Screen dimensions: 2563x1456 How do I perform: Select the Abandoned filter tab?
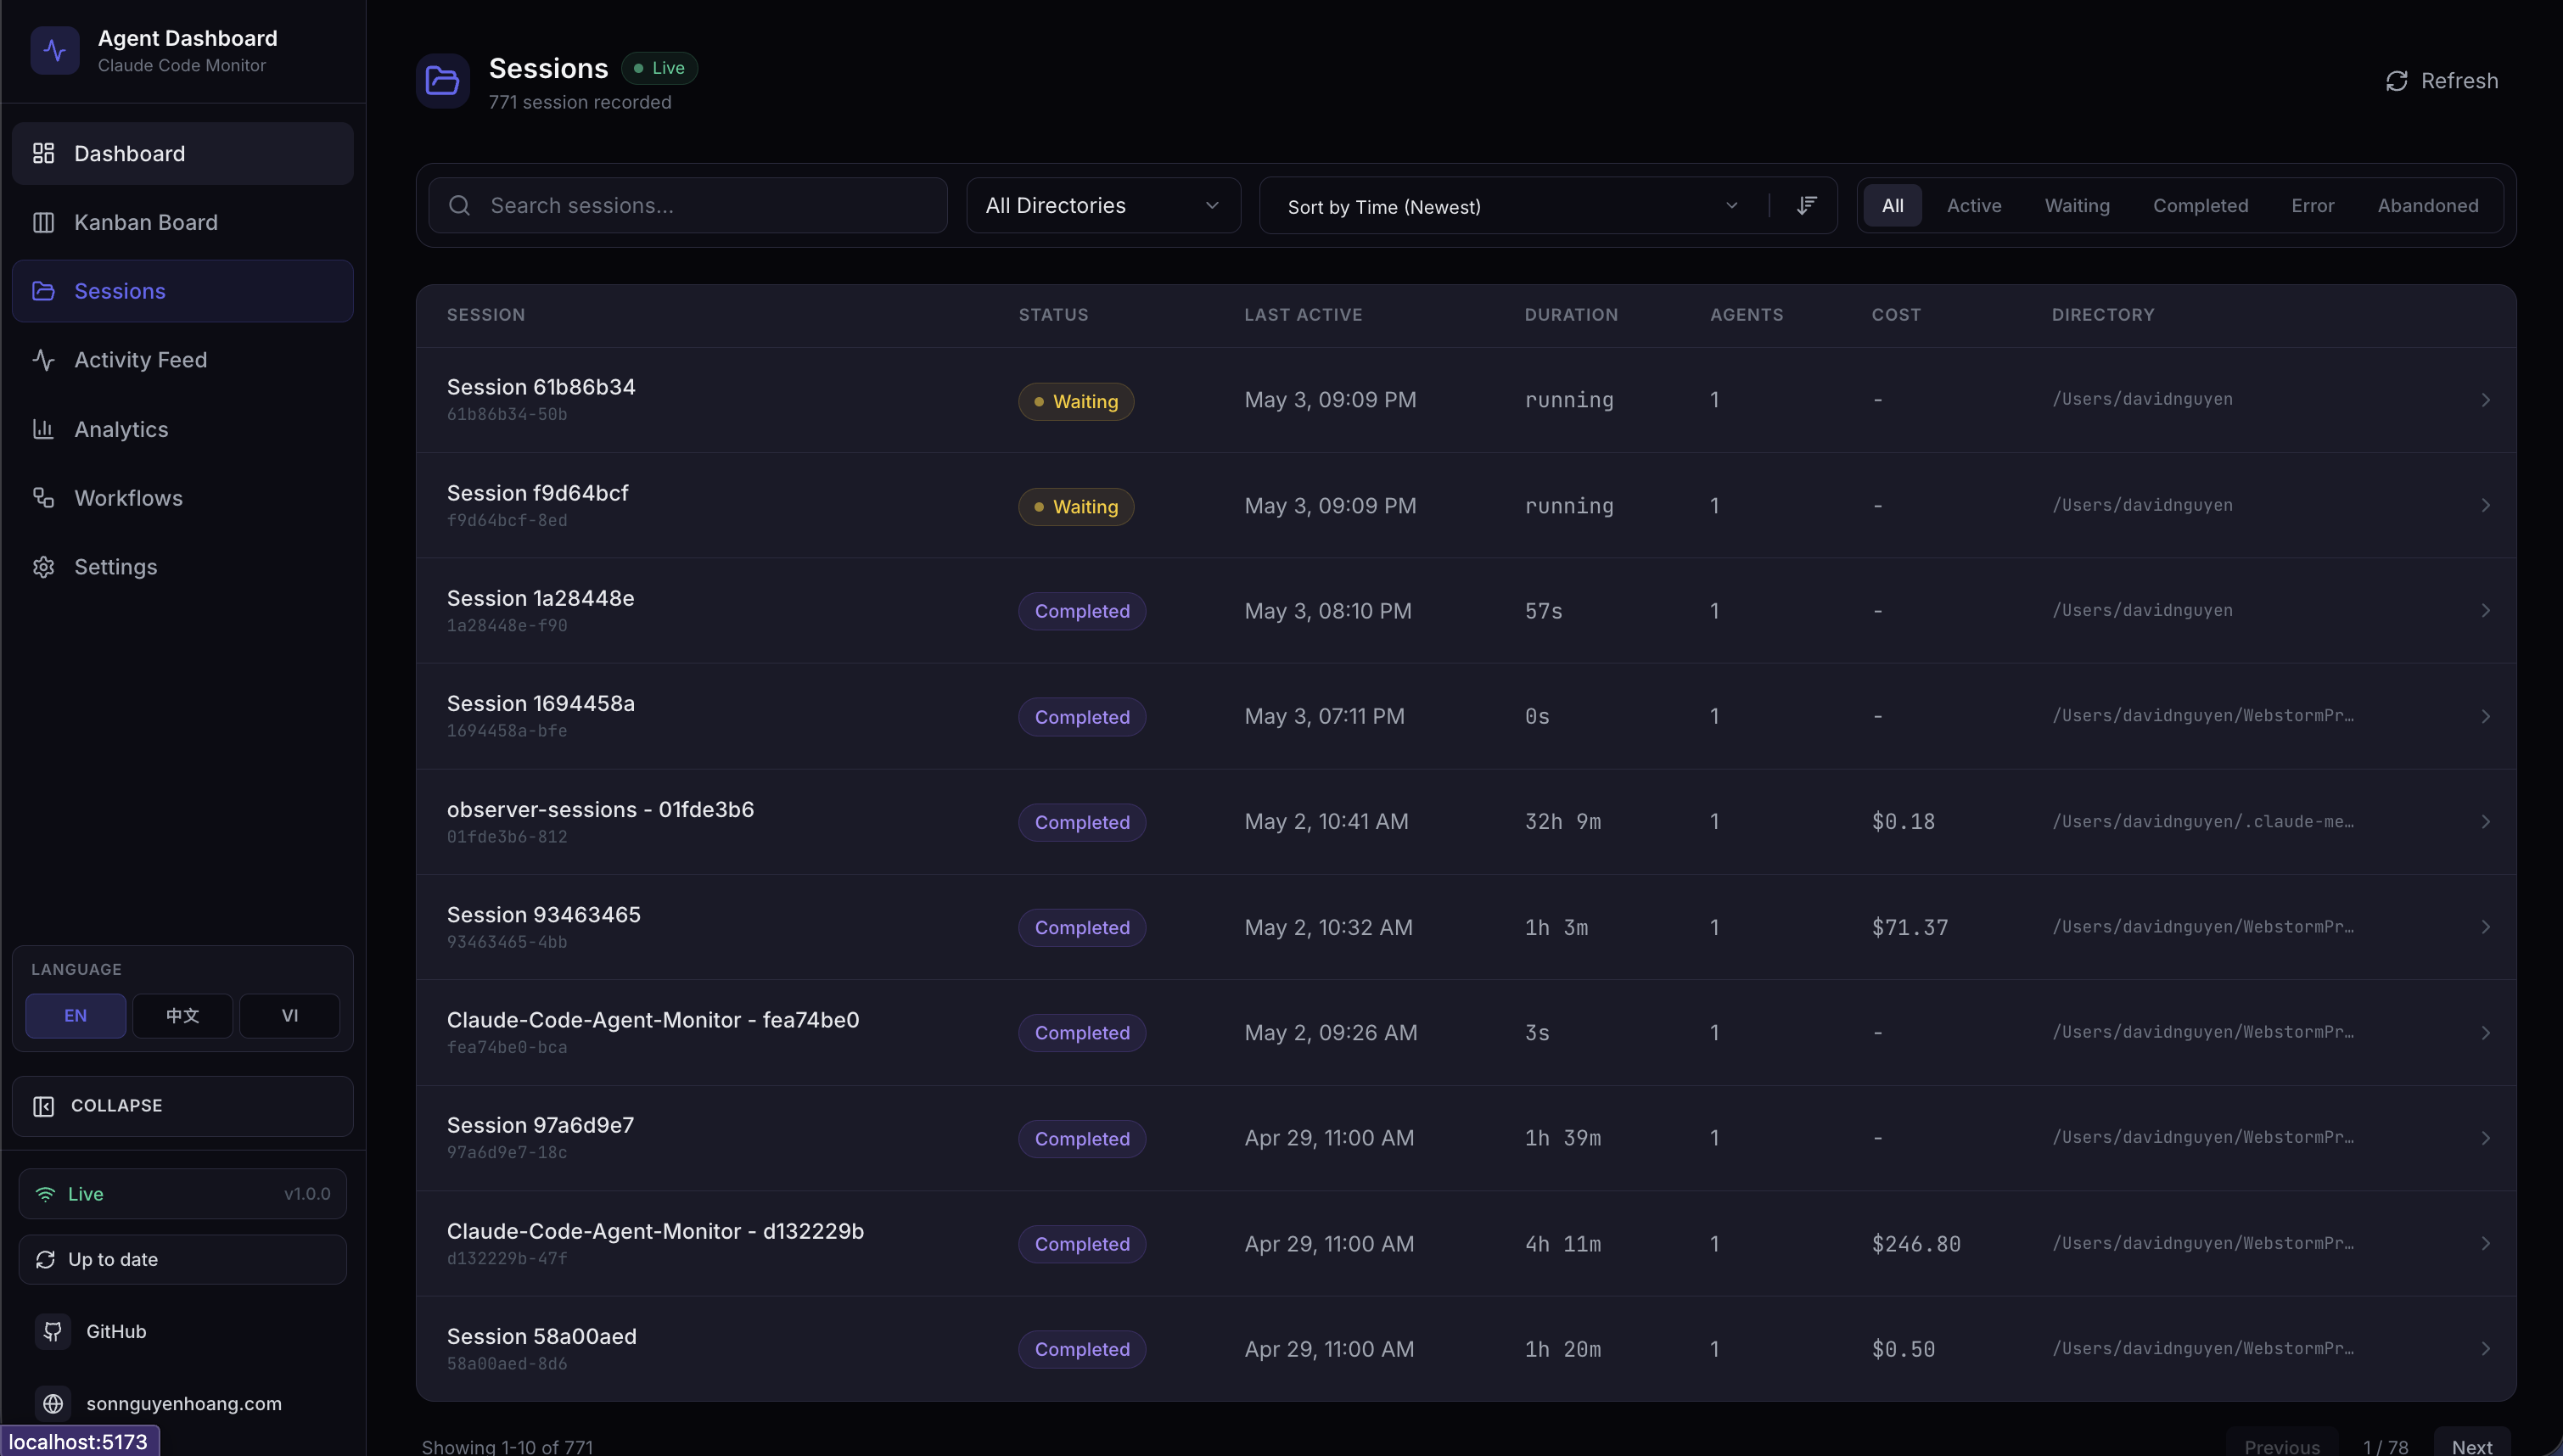[x=2428, y=205]
